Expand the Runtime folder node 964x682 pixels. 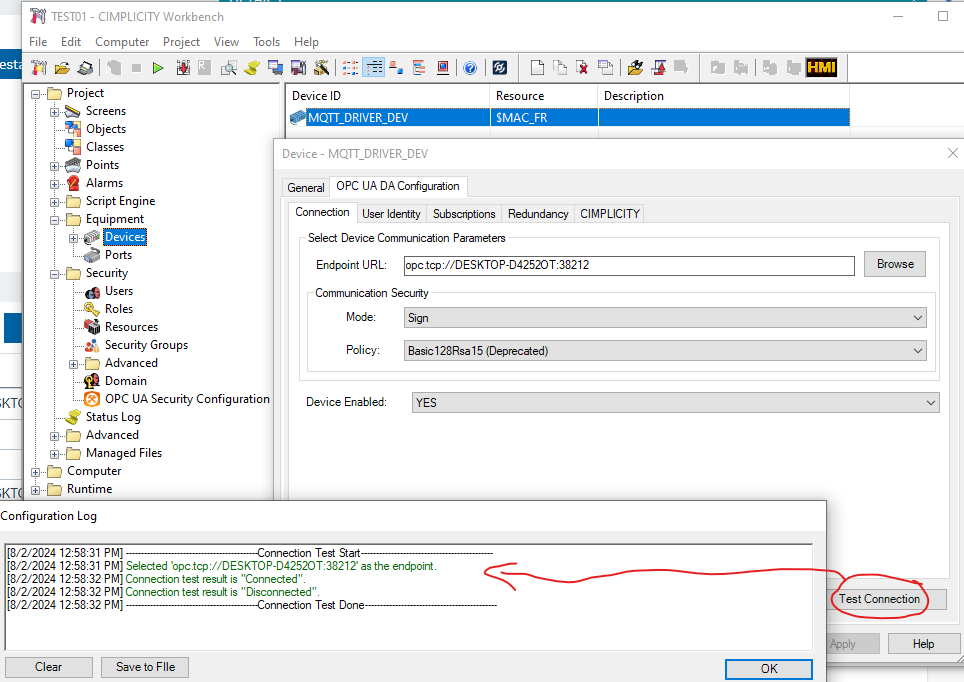(x=36, y=490)
